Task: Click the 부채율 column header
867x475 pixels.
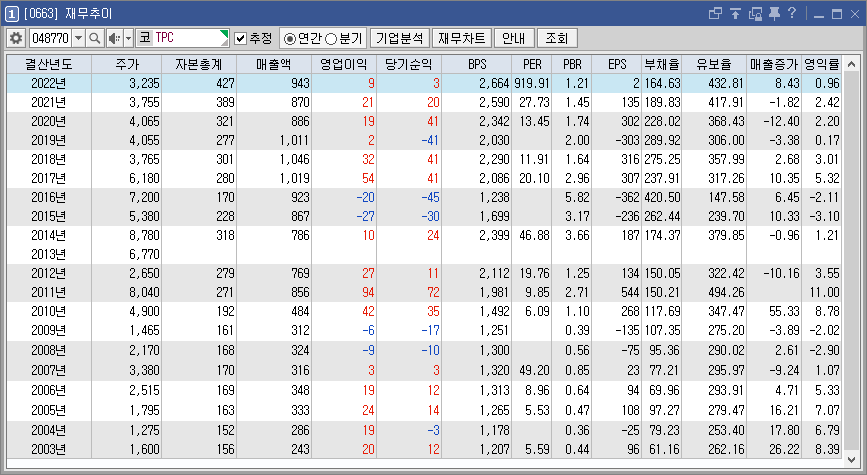Action: click(x=661, y=64)
